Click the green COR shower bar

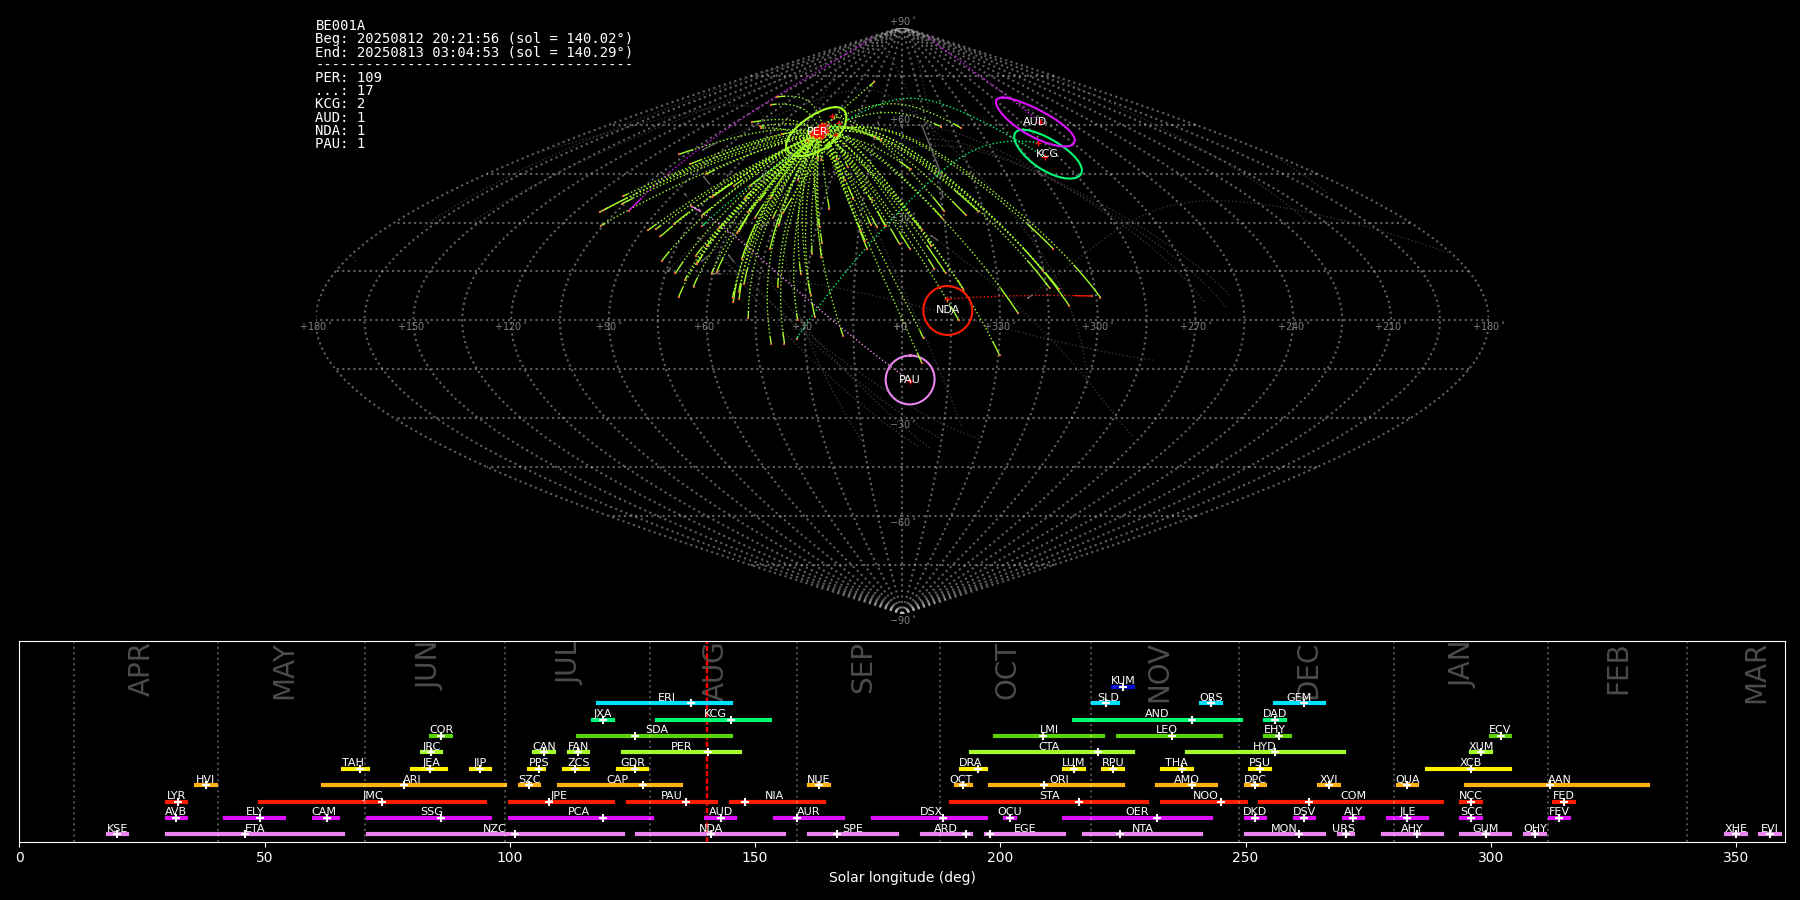(x=441, y=736)
